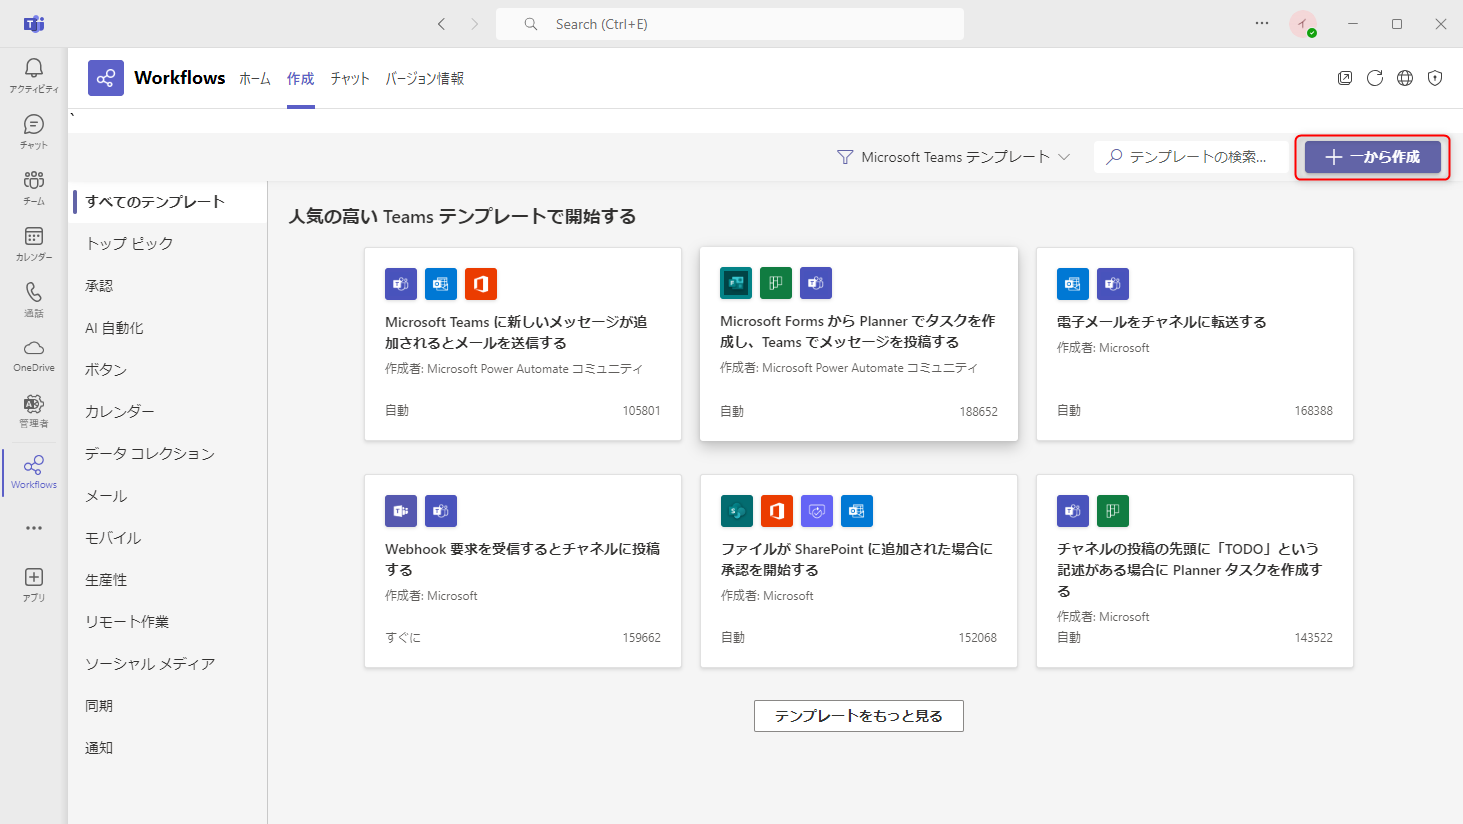Select 生産性 category
The image size is (1463, 824).
[169, 580]
